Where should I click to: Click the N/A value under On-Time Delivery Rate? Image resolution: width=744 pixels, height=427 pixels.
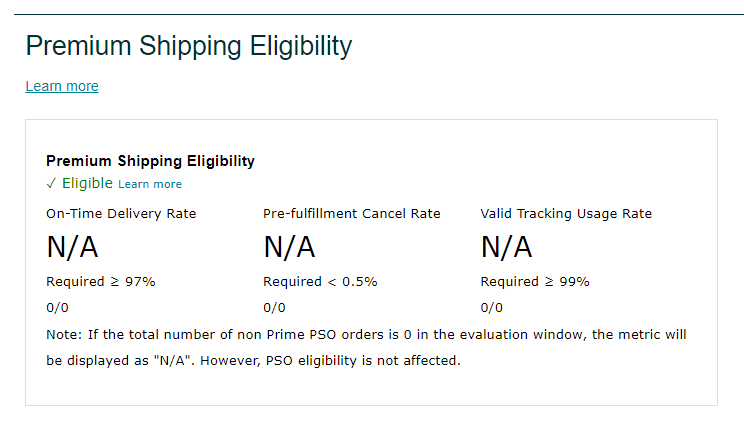tap(72, 247)
